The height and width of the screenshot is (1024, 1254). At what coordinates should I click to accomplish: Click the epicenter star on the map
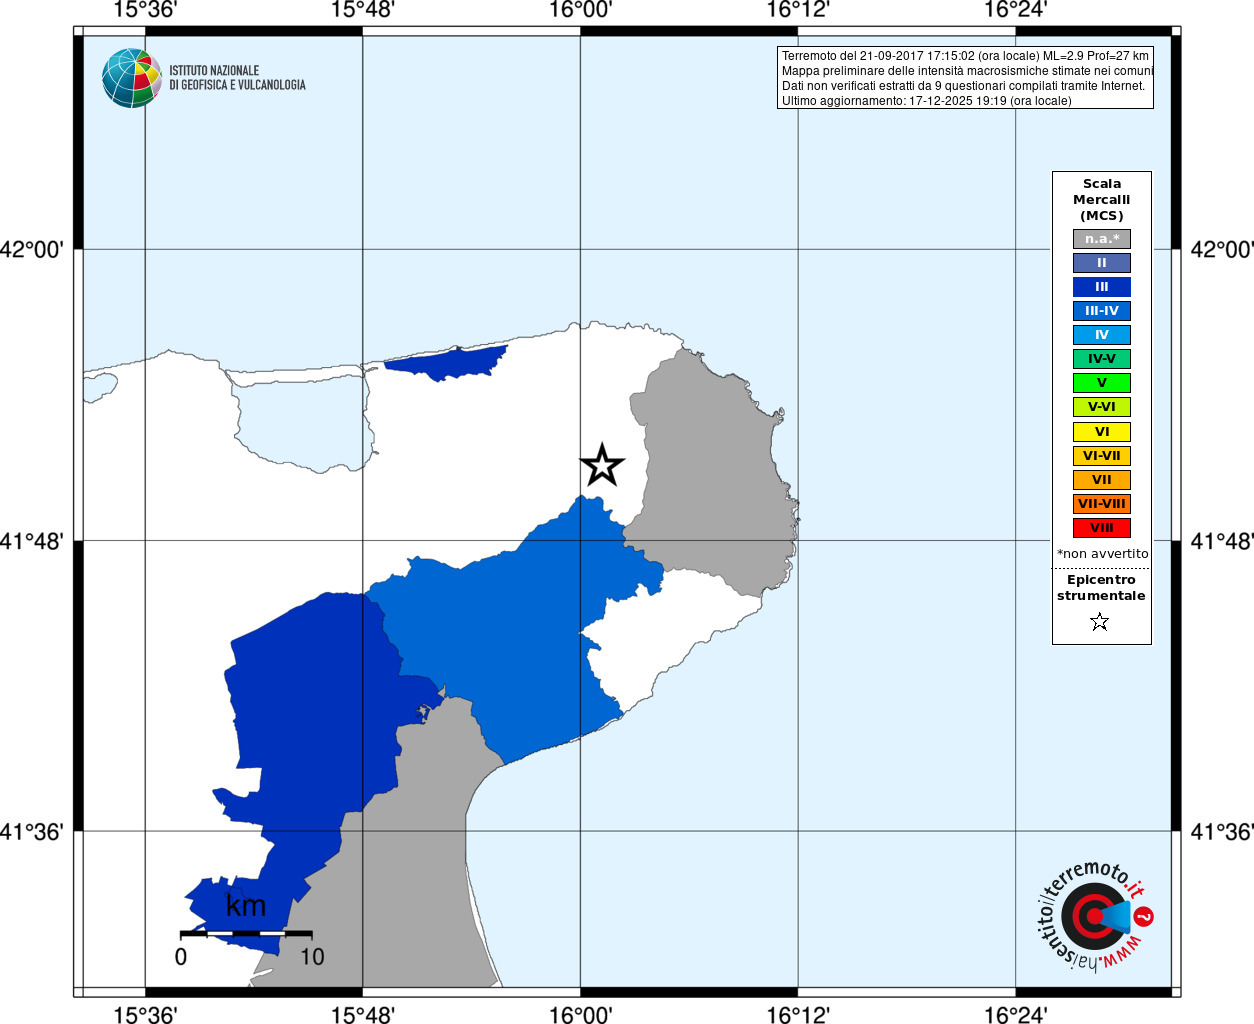coord(602,465)
